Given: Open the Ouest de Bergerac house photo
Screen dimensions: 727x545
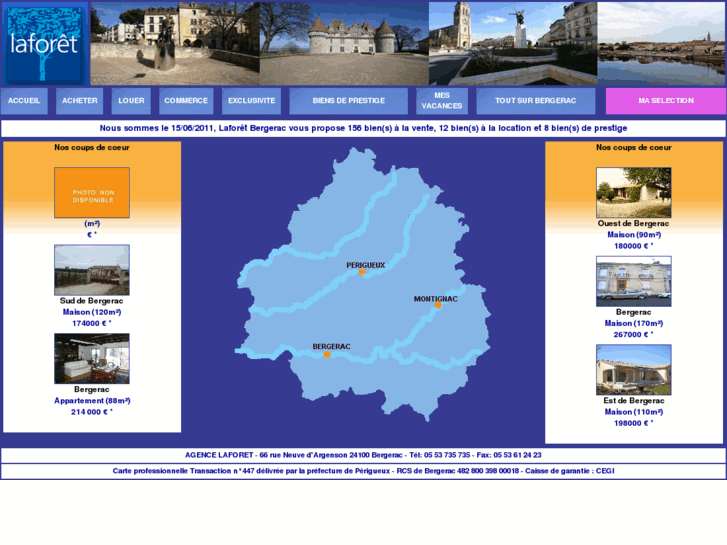Looking at the screenshot, I should point(633,192).
